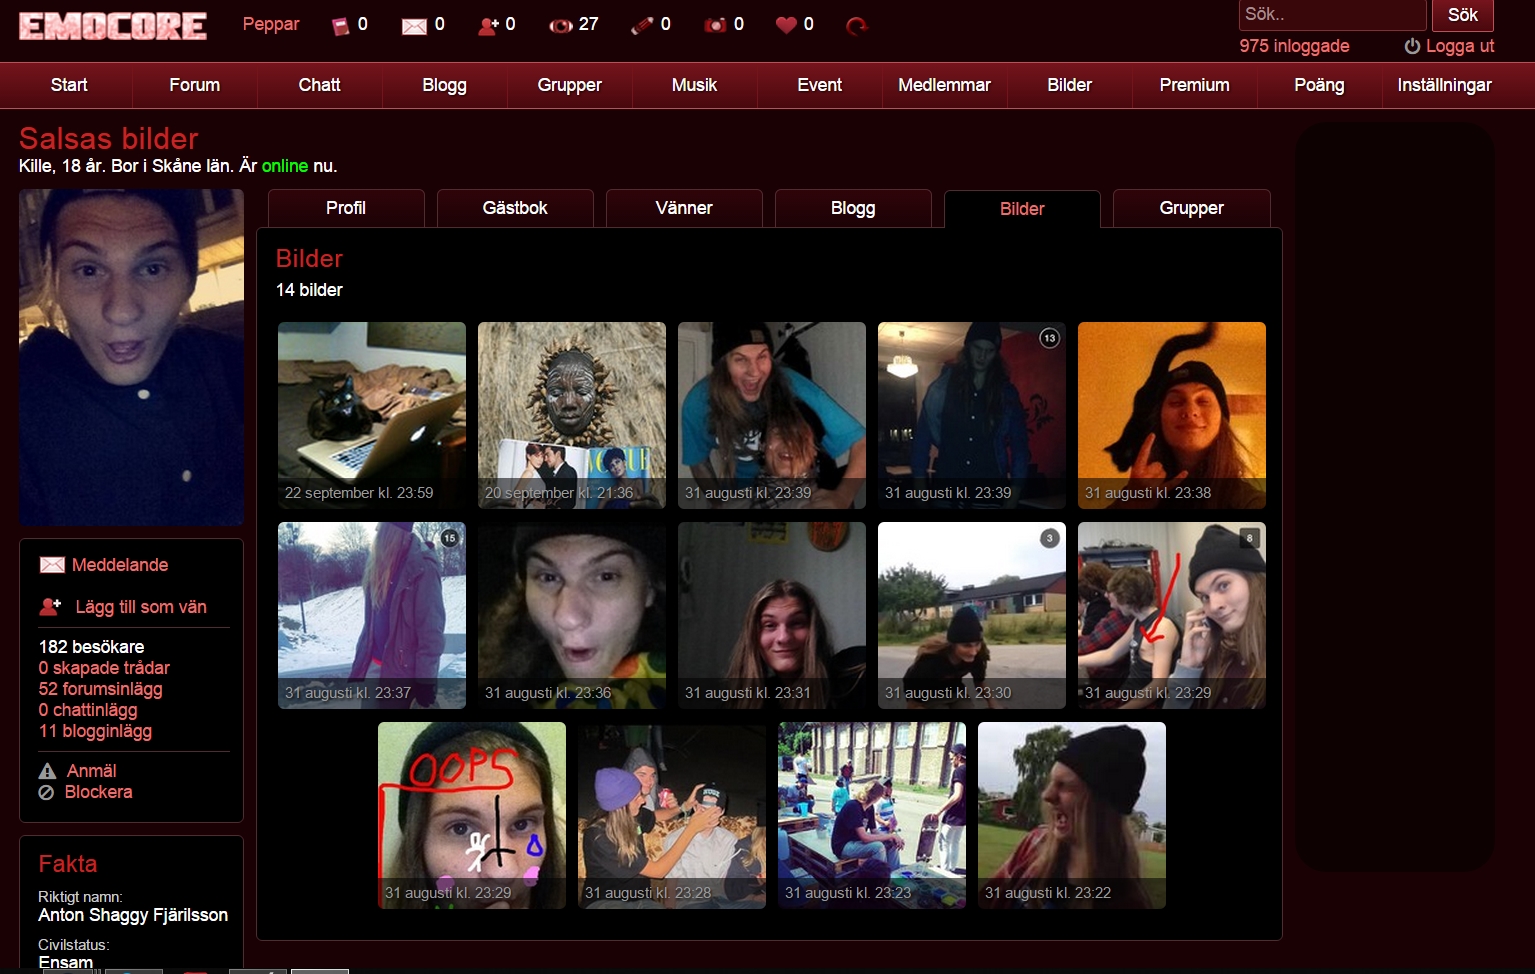Open photo dated 31 augusti kl. 23:28

click(x=672, y=815)
